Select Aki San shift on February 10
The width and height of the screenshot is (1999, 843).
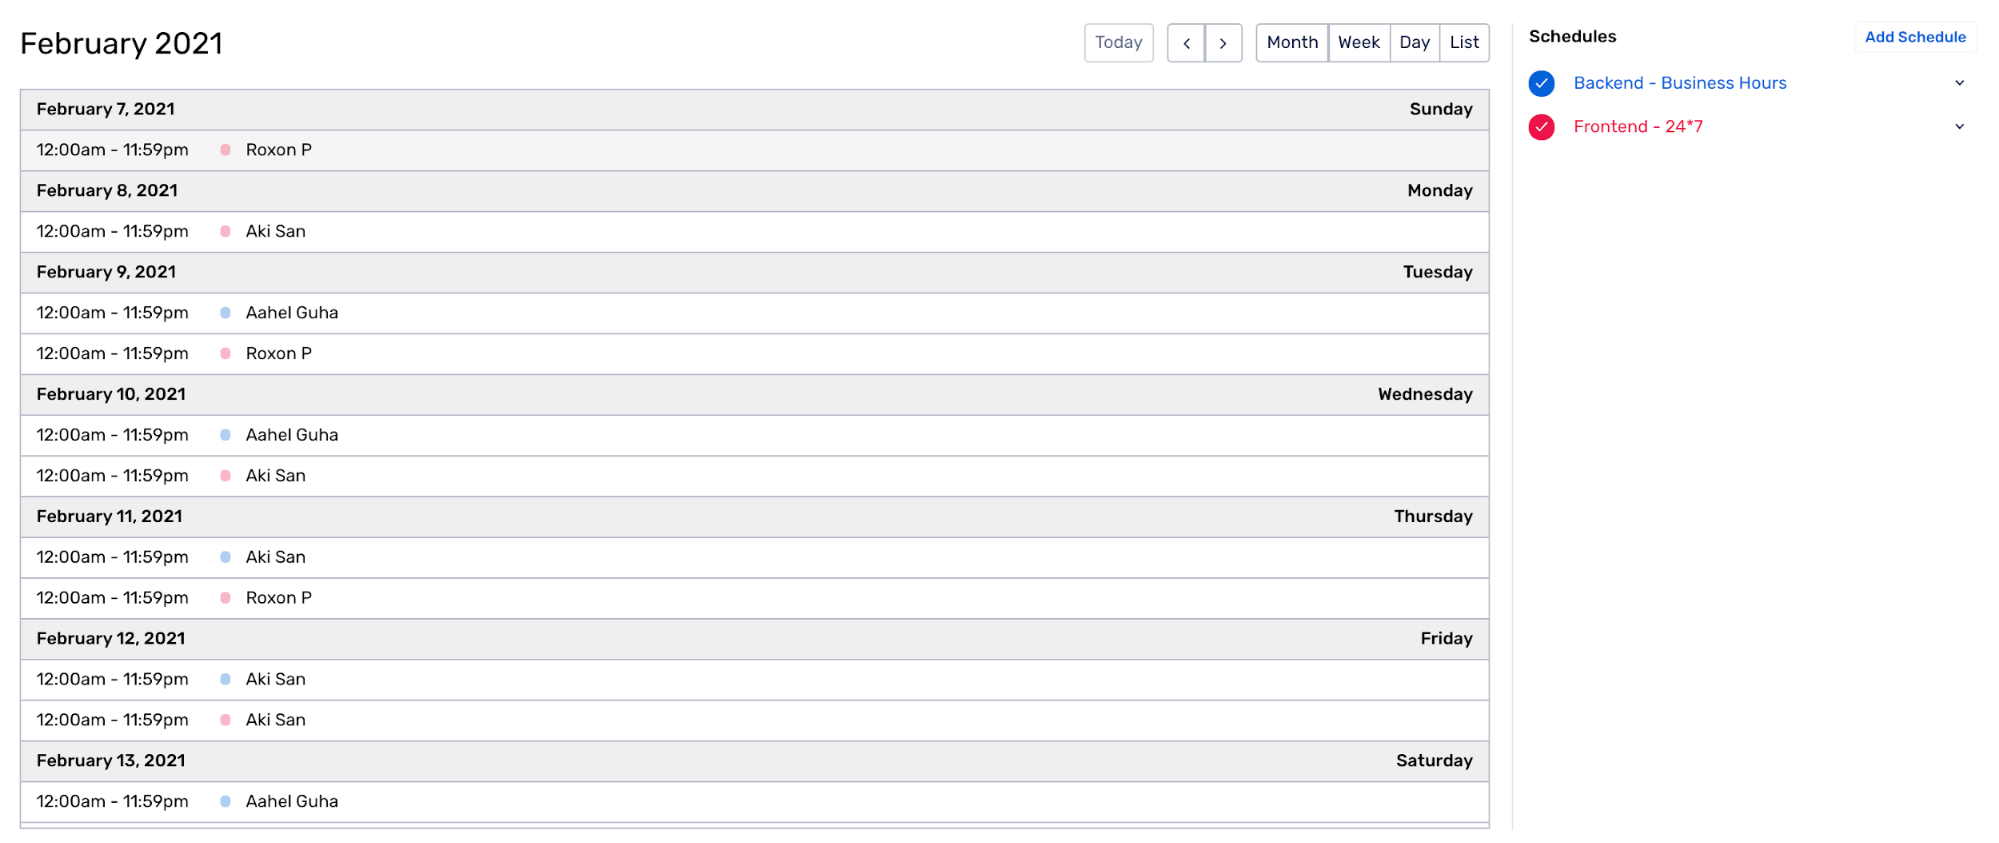pos(755,476)
